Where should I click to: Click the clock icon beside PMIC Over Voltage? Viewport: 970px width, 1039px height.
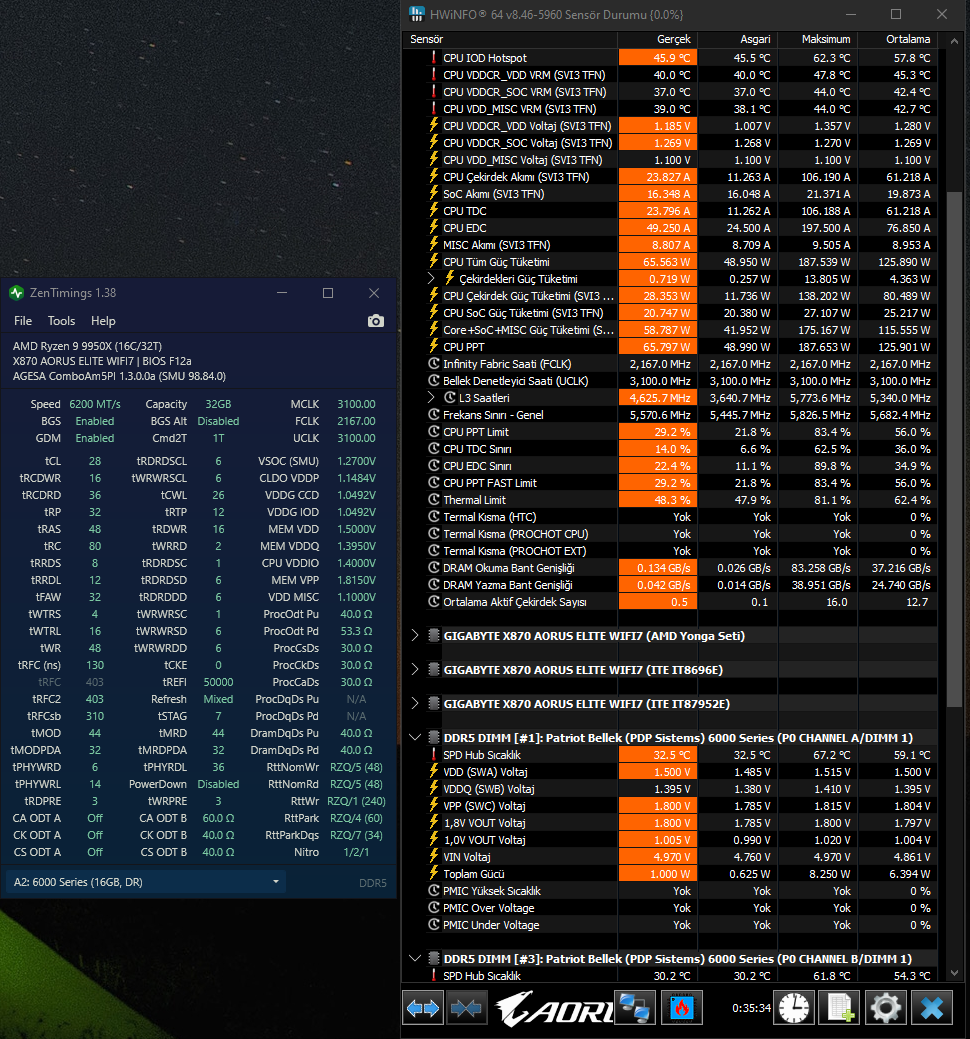point(434,907)
